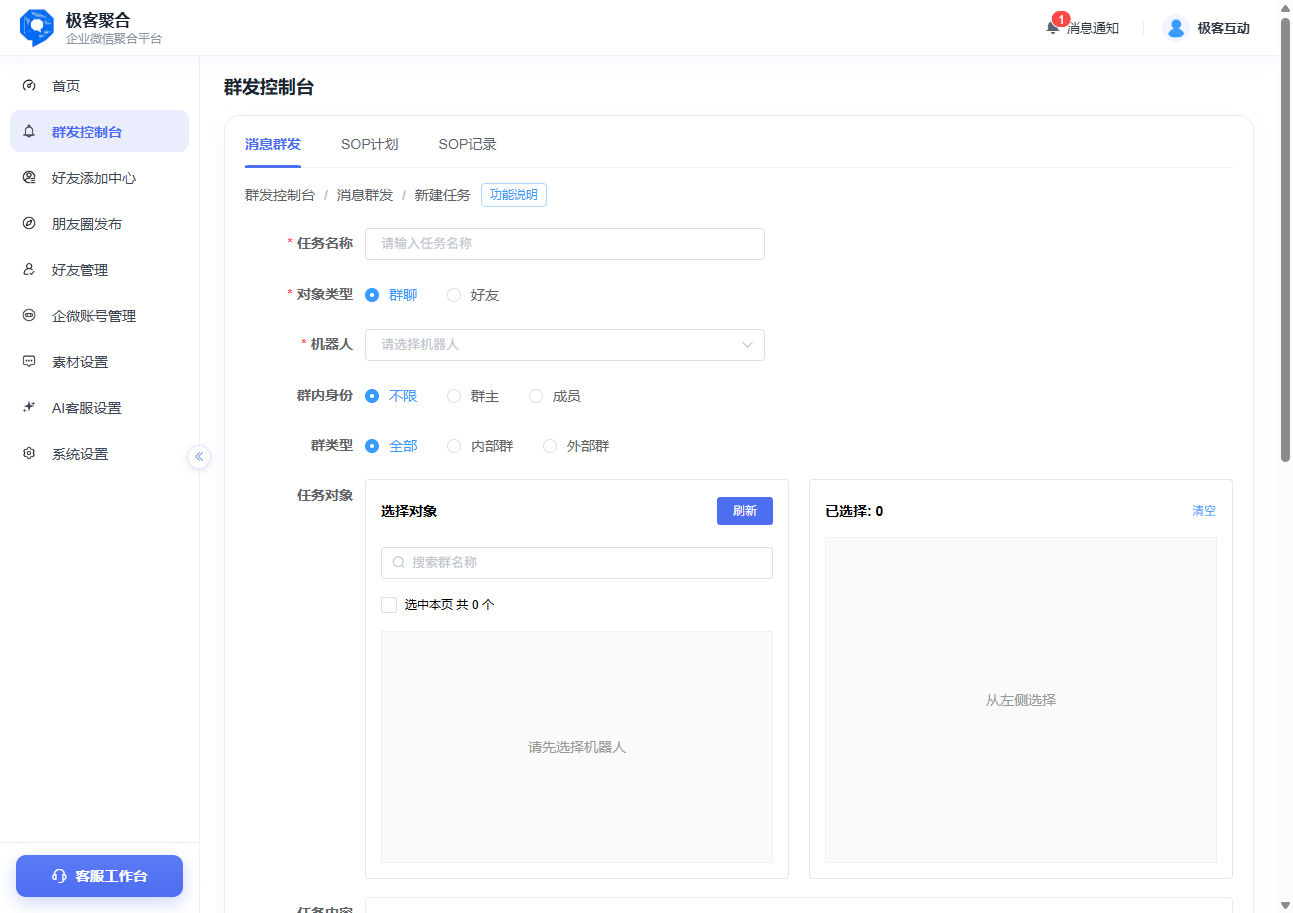Click the red notification badge showing 1

coord(1061,19)
